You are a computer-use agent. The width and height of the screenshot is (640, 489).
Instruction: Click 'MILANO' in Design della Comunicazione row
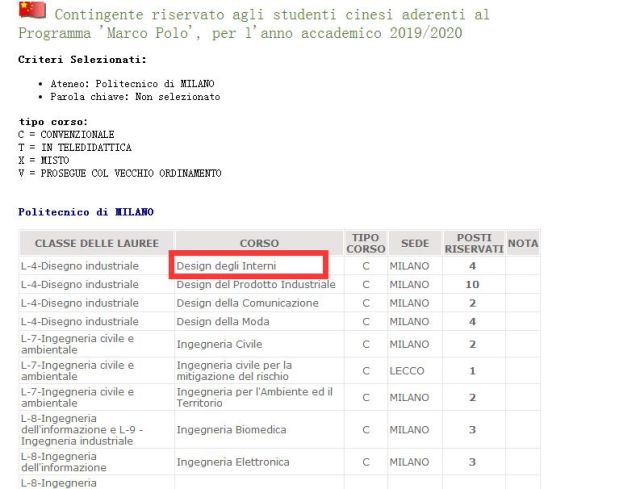(x=409, y=303)
